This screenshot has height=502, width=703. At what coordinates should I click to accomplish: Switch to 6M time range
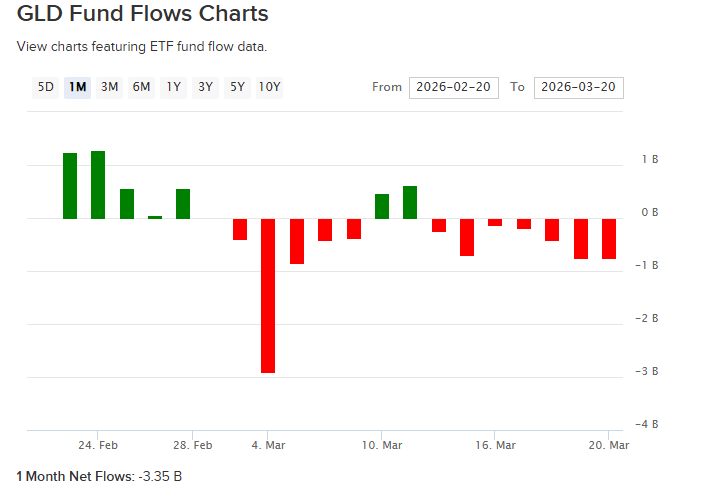[x=141, y=87]
